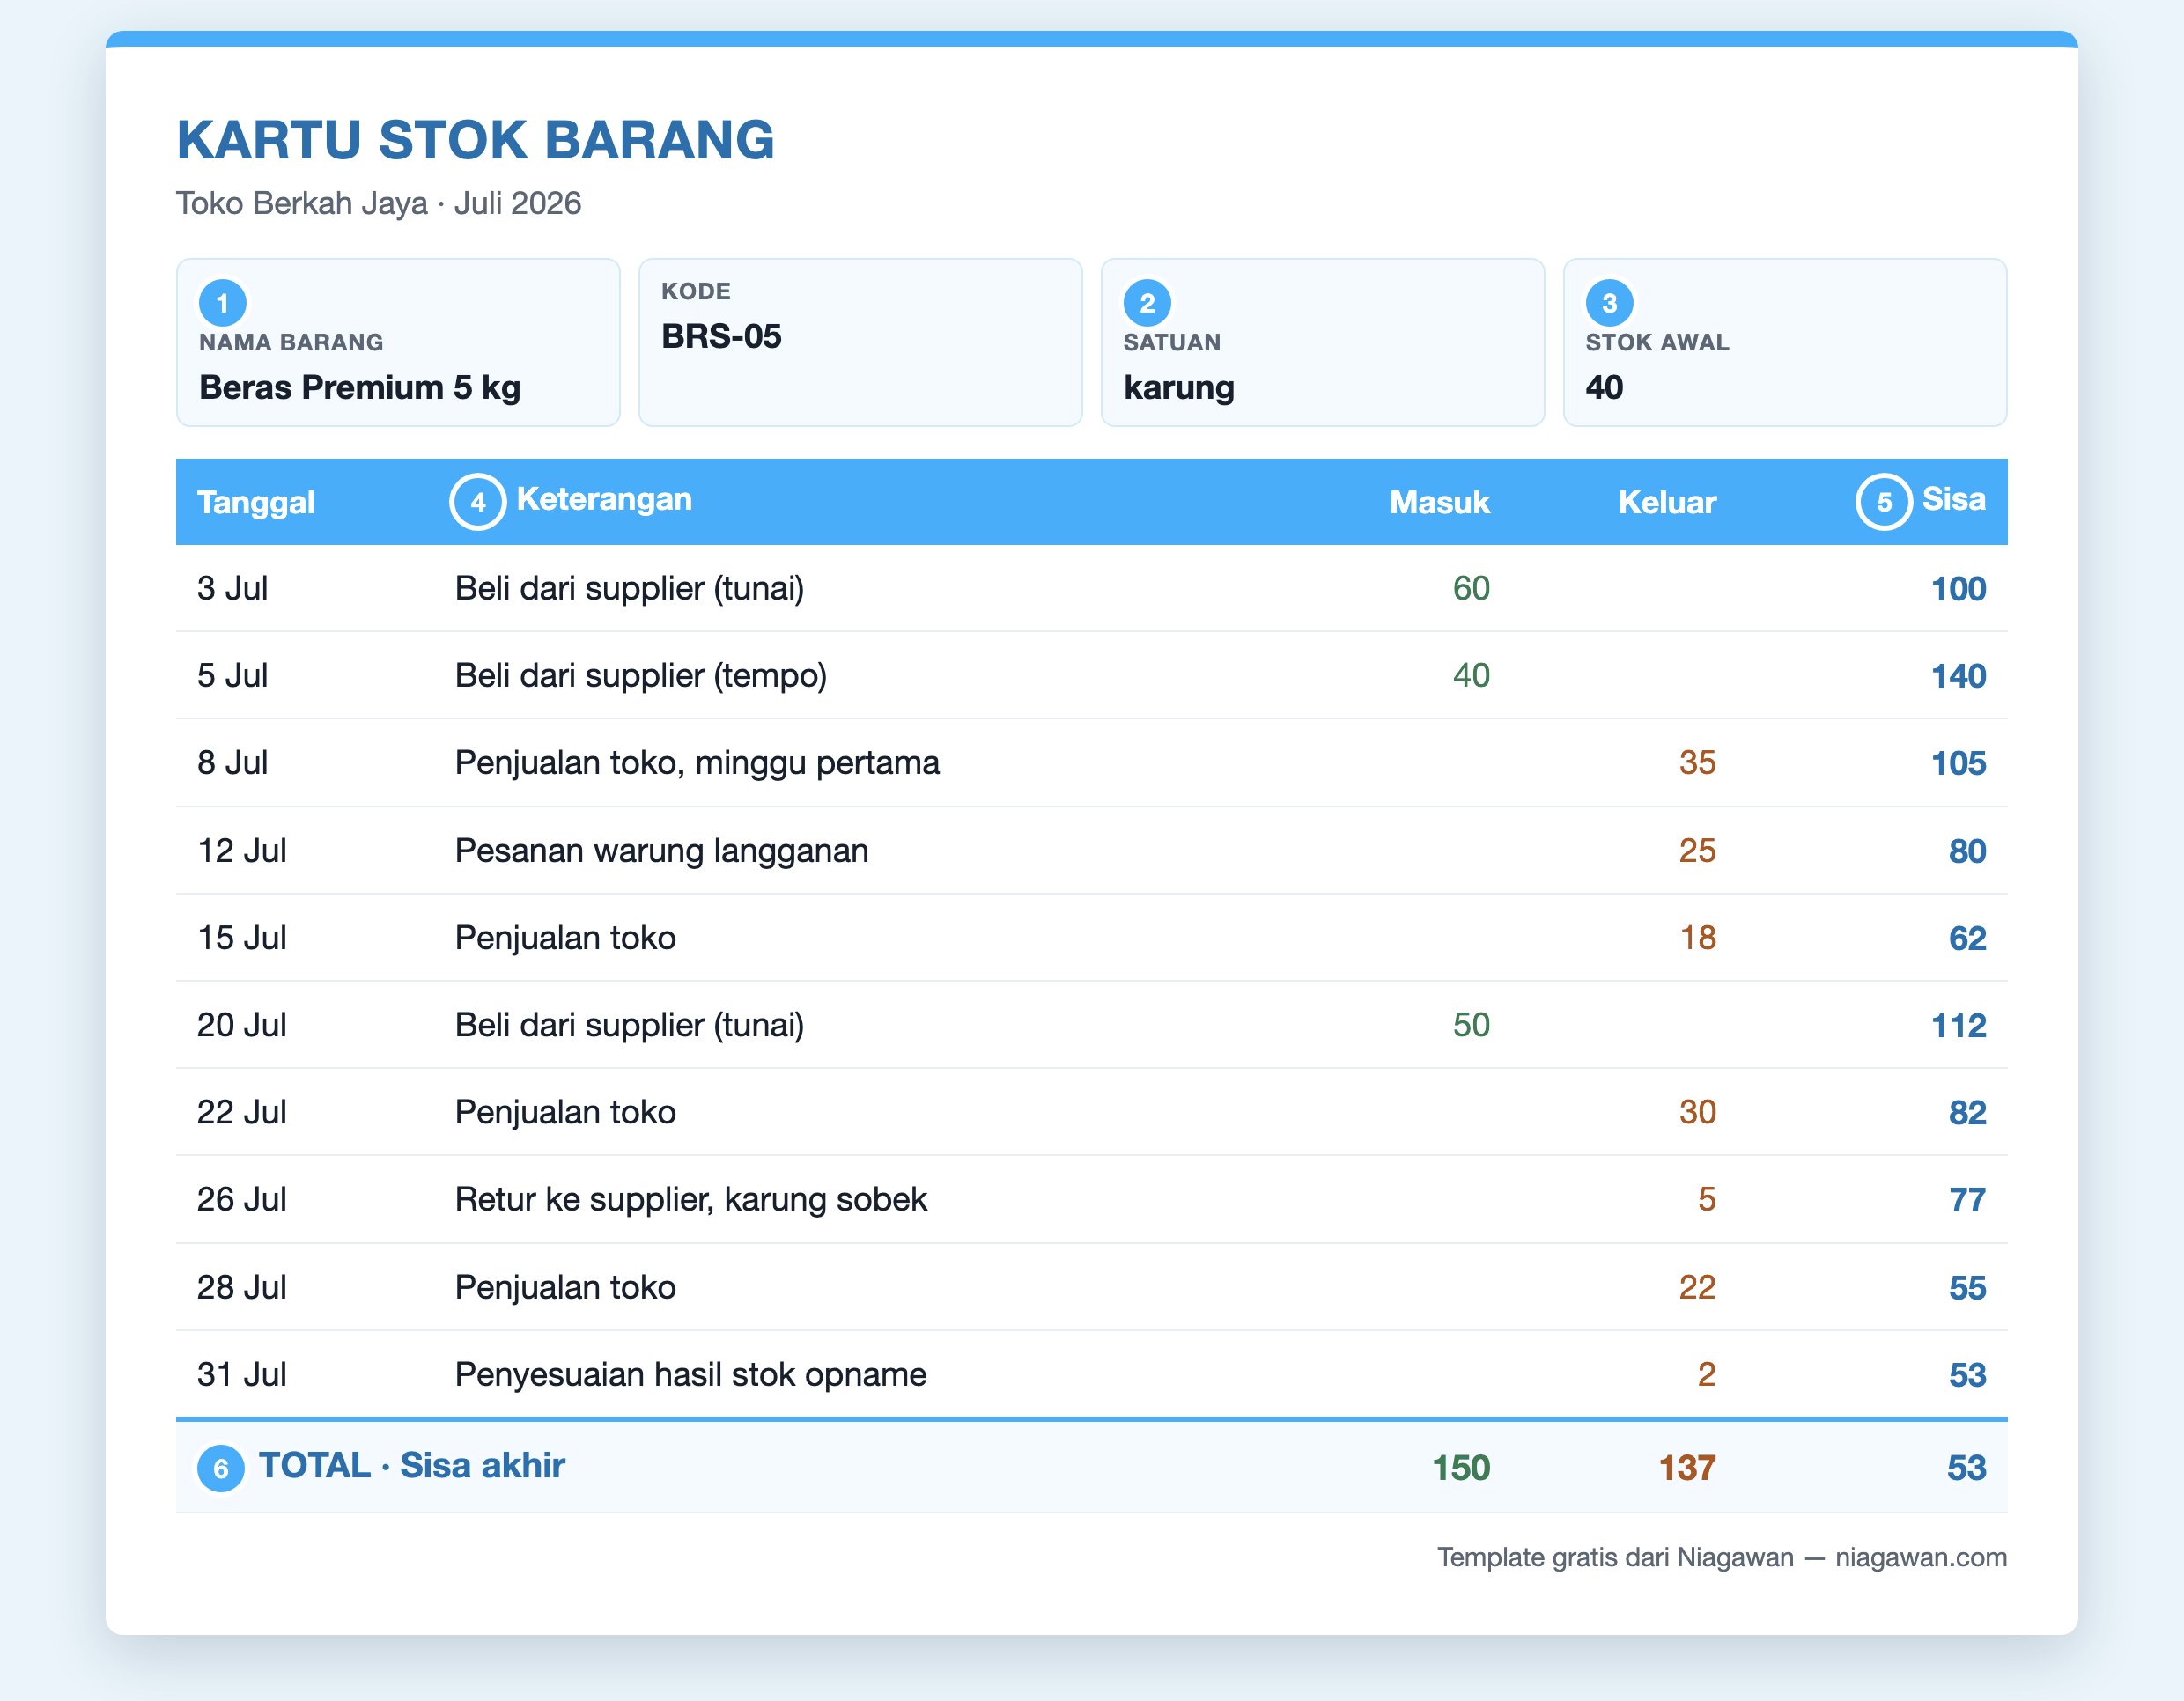Click the "KODE" field label
Viewport: 2184px width, 1701px height.
pos(696,291)
